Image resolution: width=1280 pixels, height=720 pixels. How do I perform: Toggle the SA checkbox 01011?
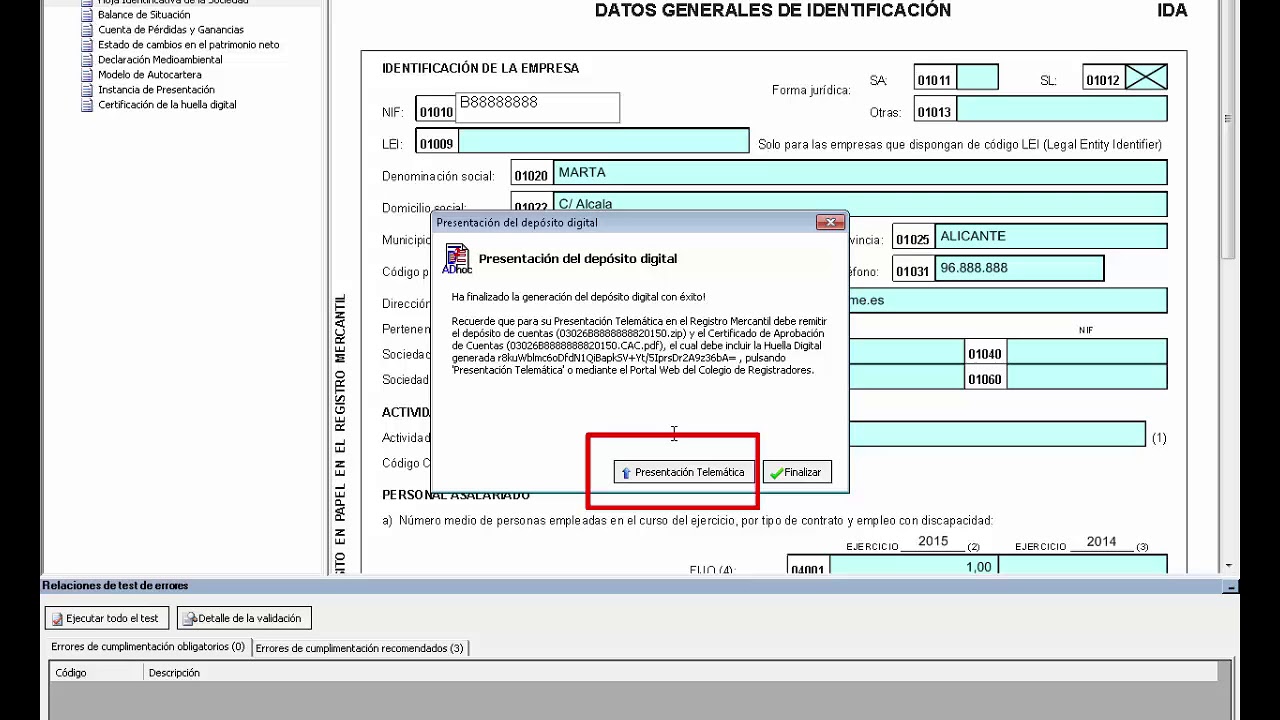pos(977,77)
